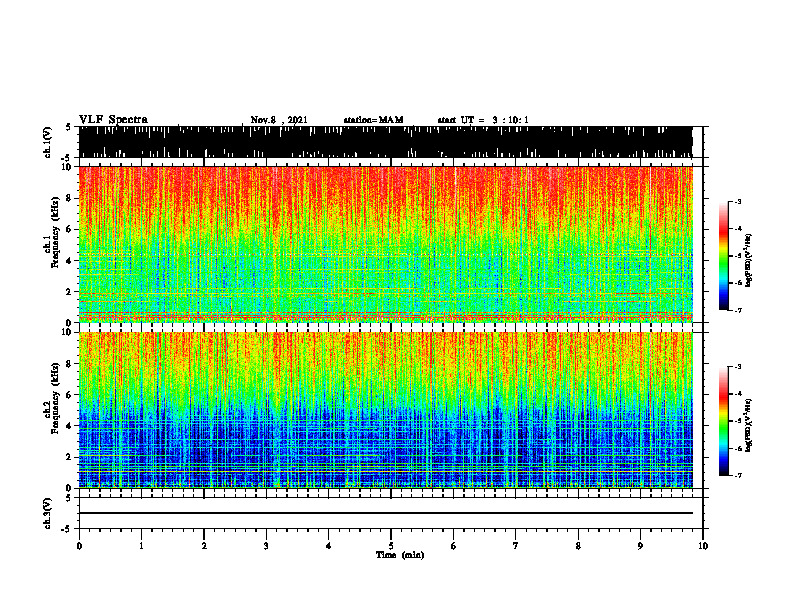This screenshot has height=612, width=792.
Task: Click time axis tick label "6"
Action: 454,546
